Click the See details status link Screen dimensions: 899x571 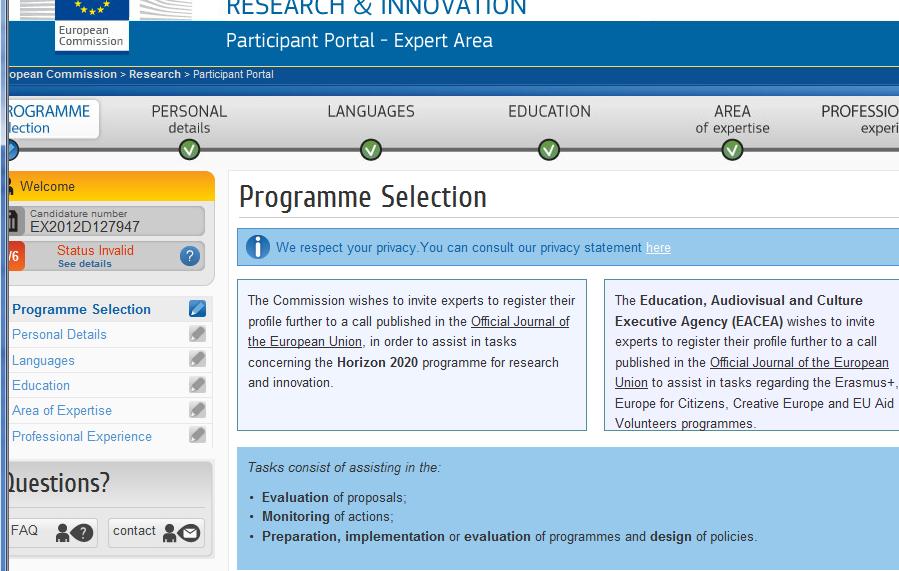click(x=85, y=264)
